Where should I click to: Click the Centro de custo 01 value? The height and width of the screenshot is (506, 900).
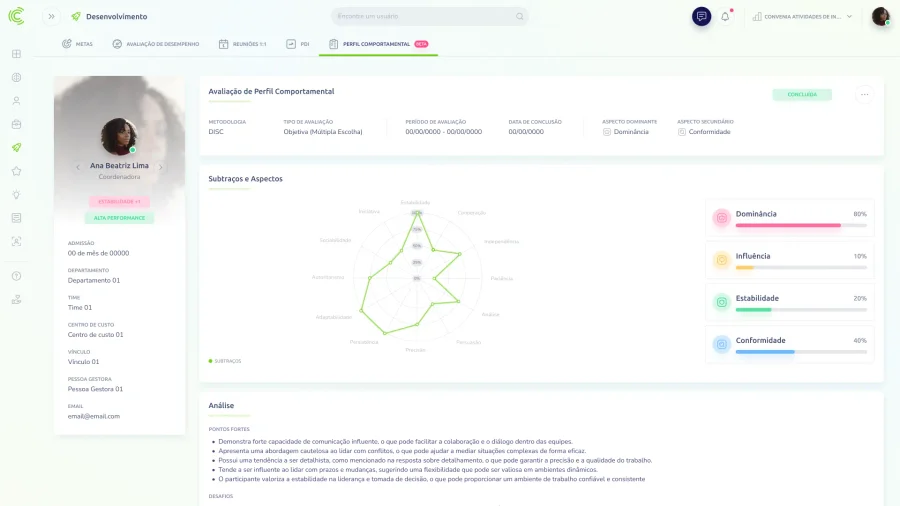pyautogui.click(x=95, y=334)
